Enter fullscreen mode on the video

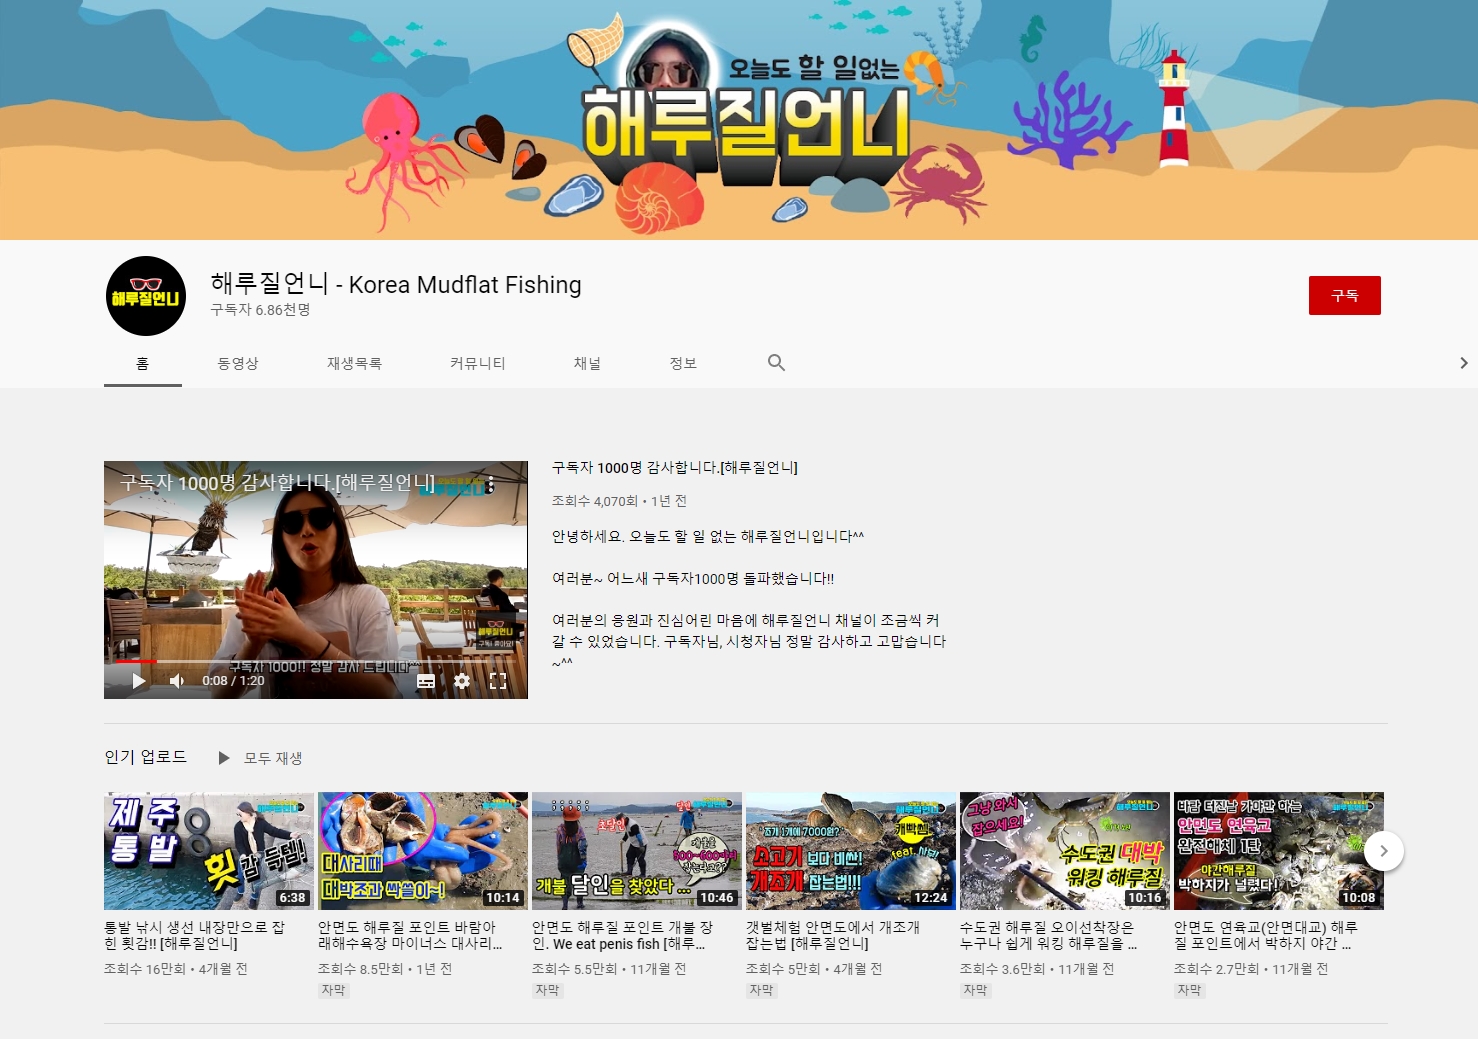coord(498,681)
